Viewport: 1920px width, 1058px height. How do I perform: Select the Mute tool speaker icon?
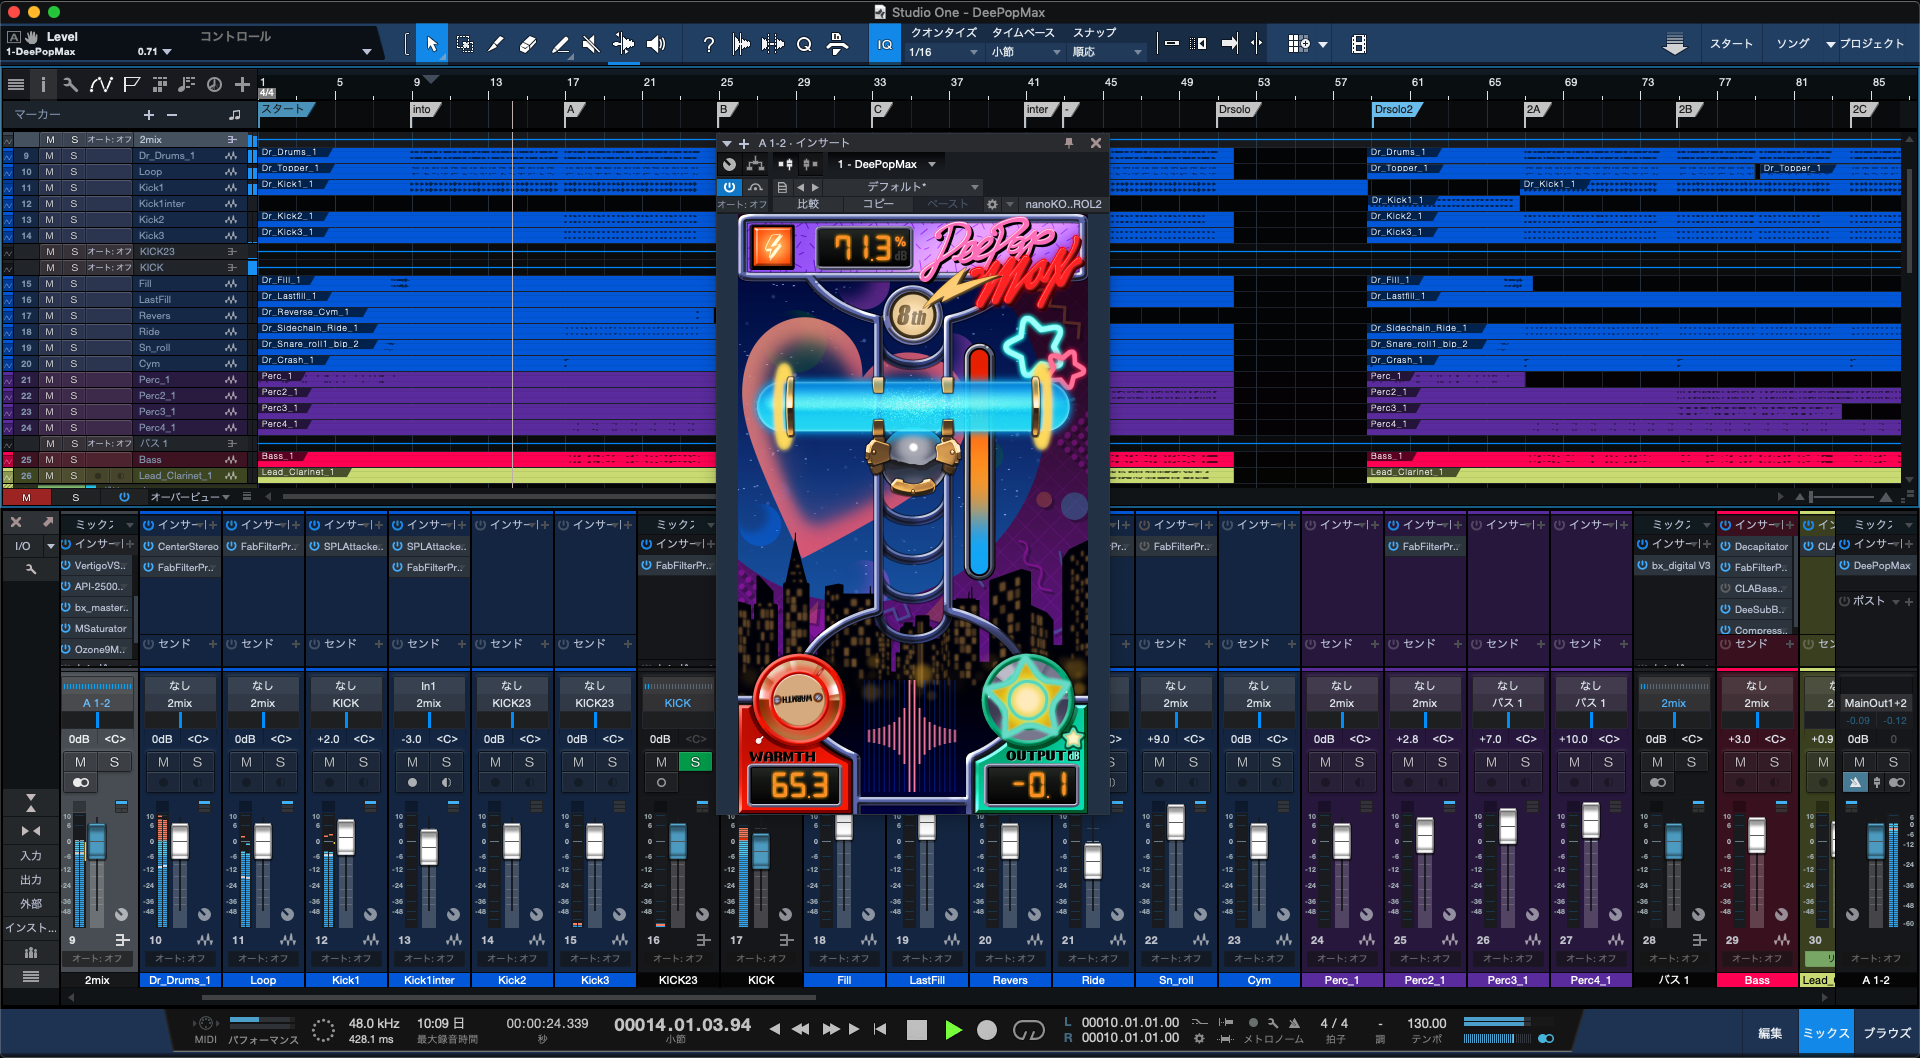(x=592, y=44)
